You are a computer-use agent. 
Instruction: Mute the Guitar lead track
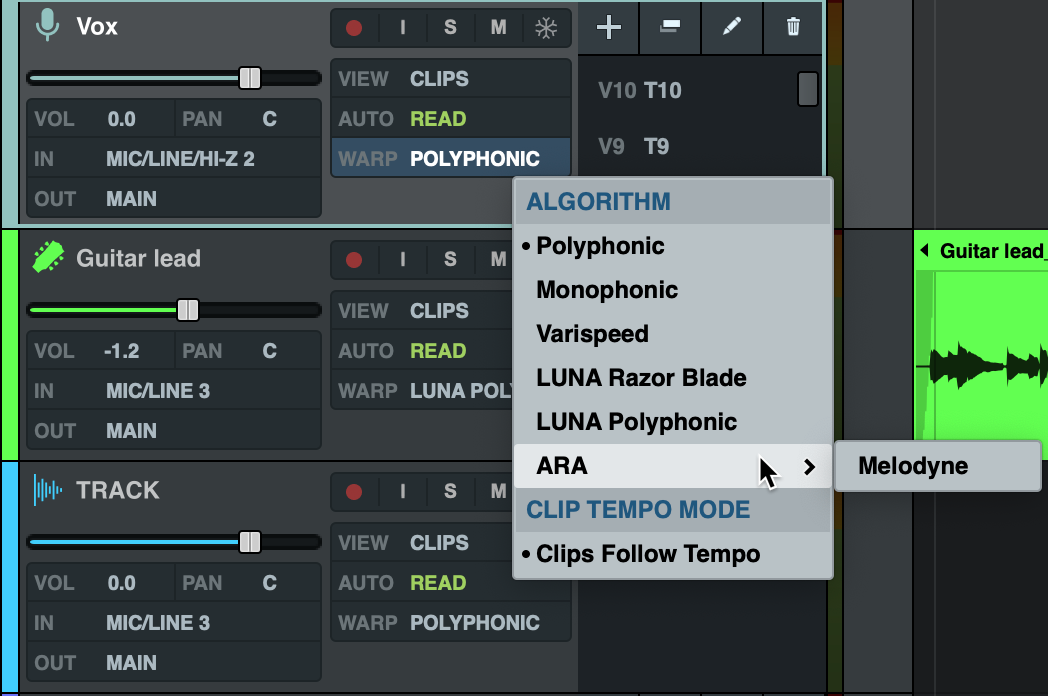click(x=498, y=260)
